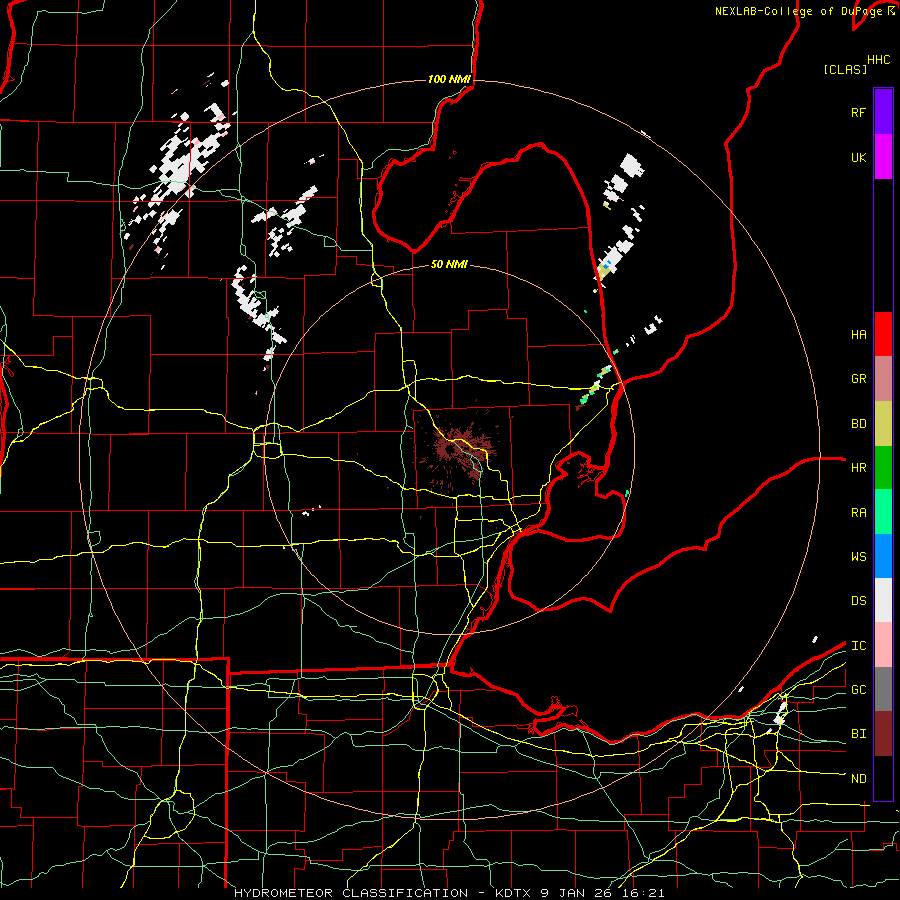This screenshot has width=900, height=900.
Task: Pick the RA mint-green legend swatch
Action: coord(883,512)
